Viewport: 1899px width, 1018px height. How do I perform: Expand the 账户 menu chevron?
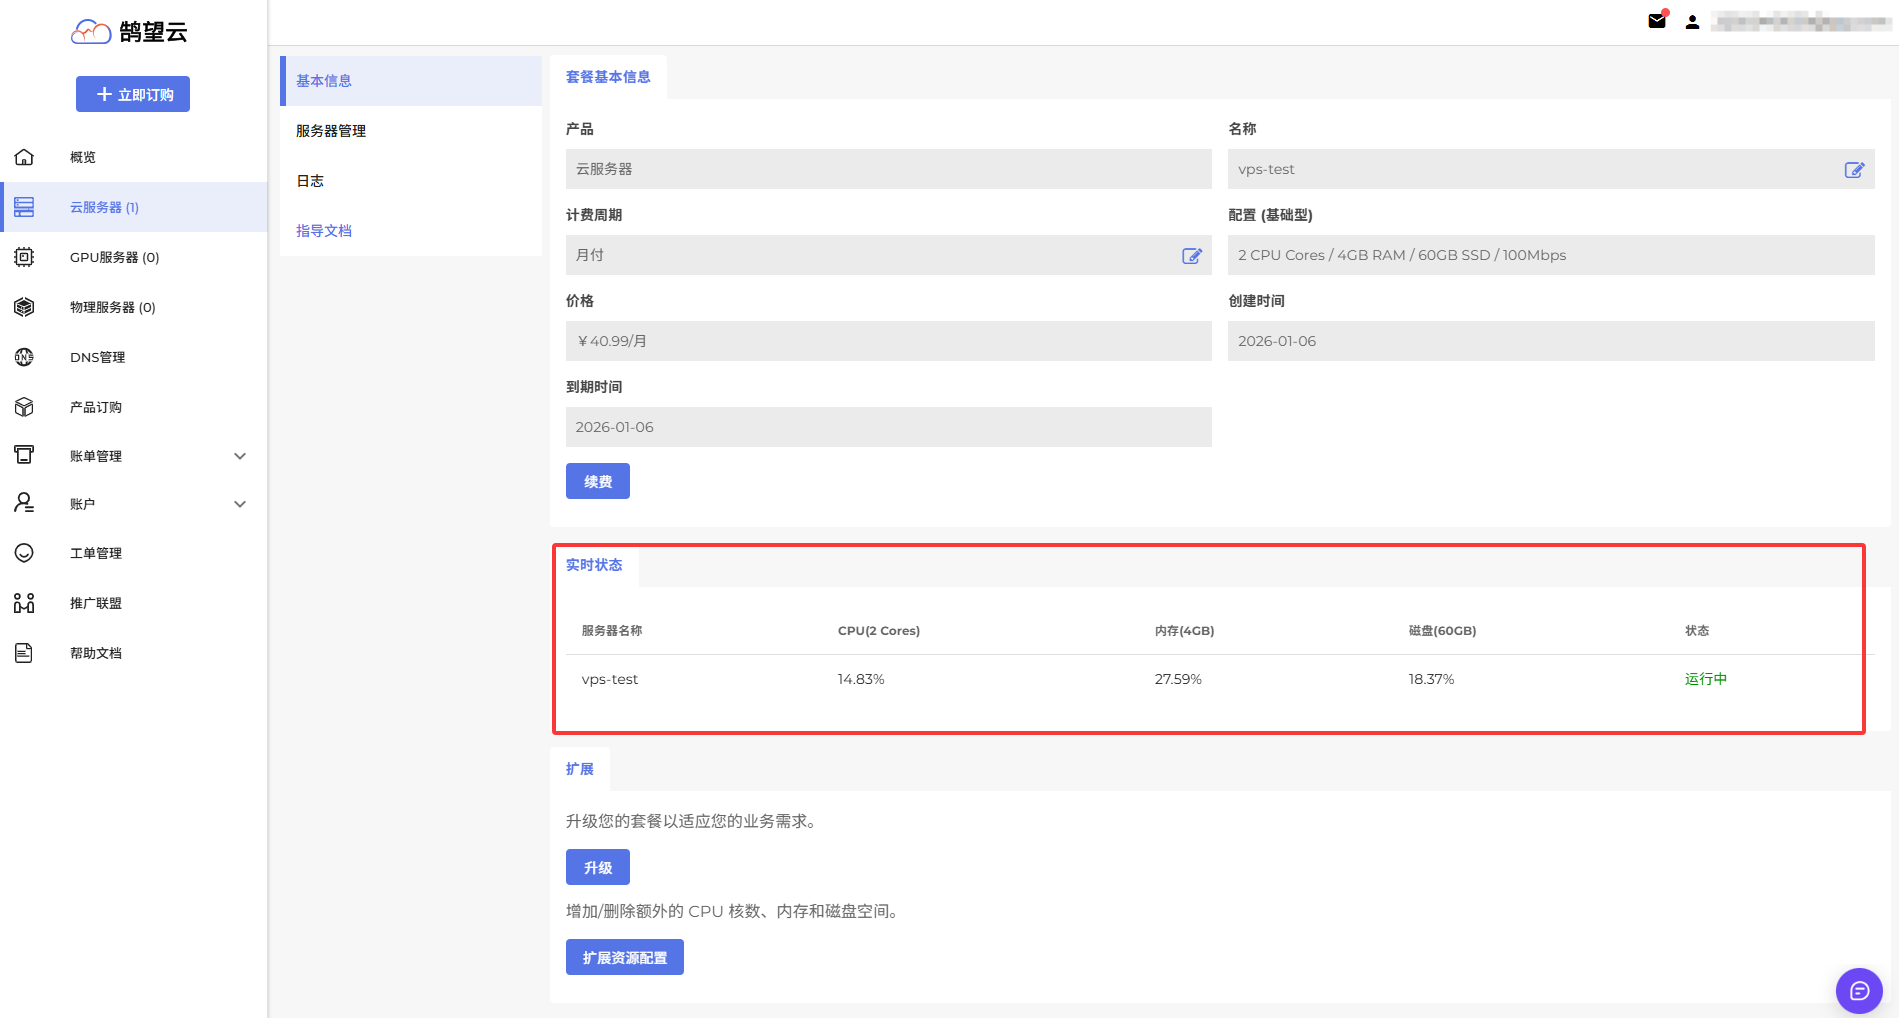click(x=240, y=504)
